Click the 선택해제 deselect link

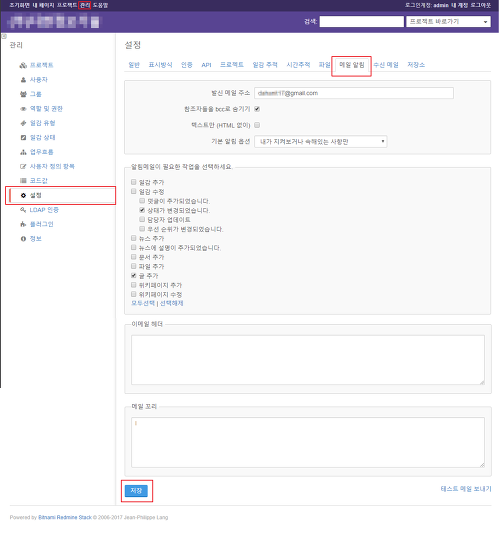[172, 303]
